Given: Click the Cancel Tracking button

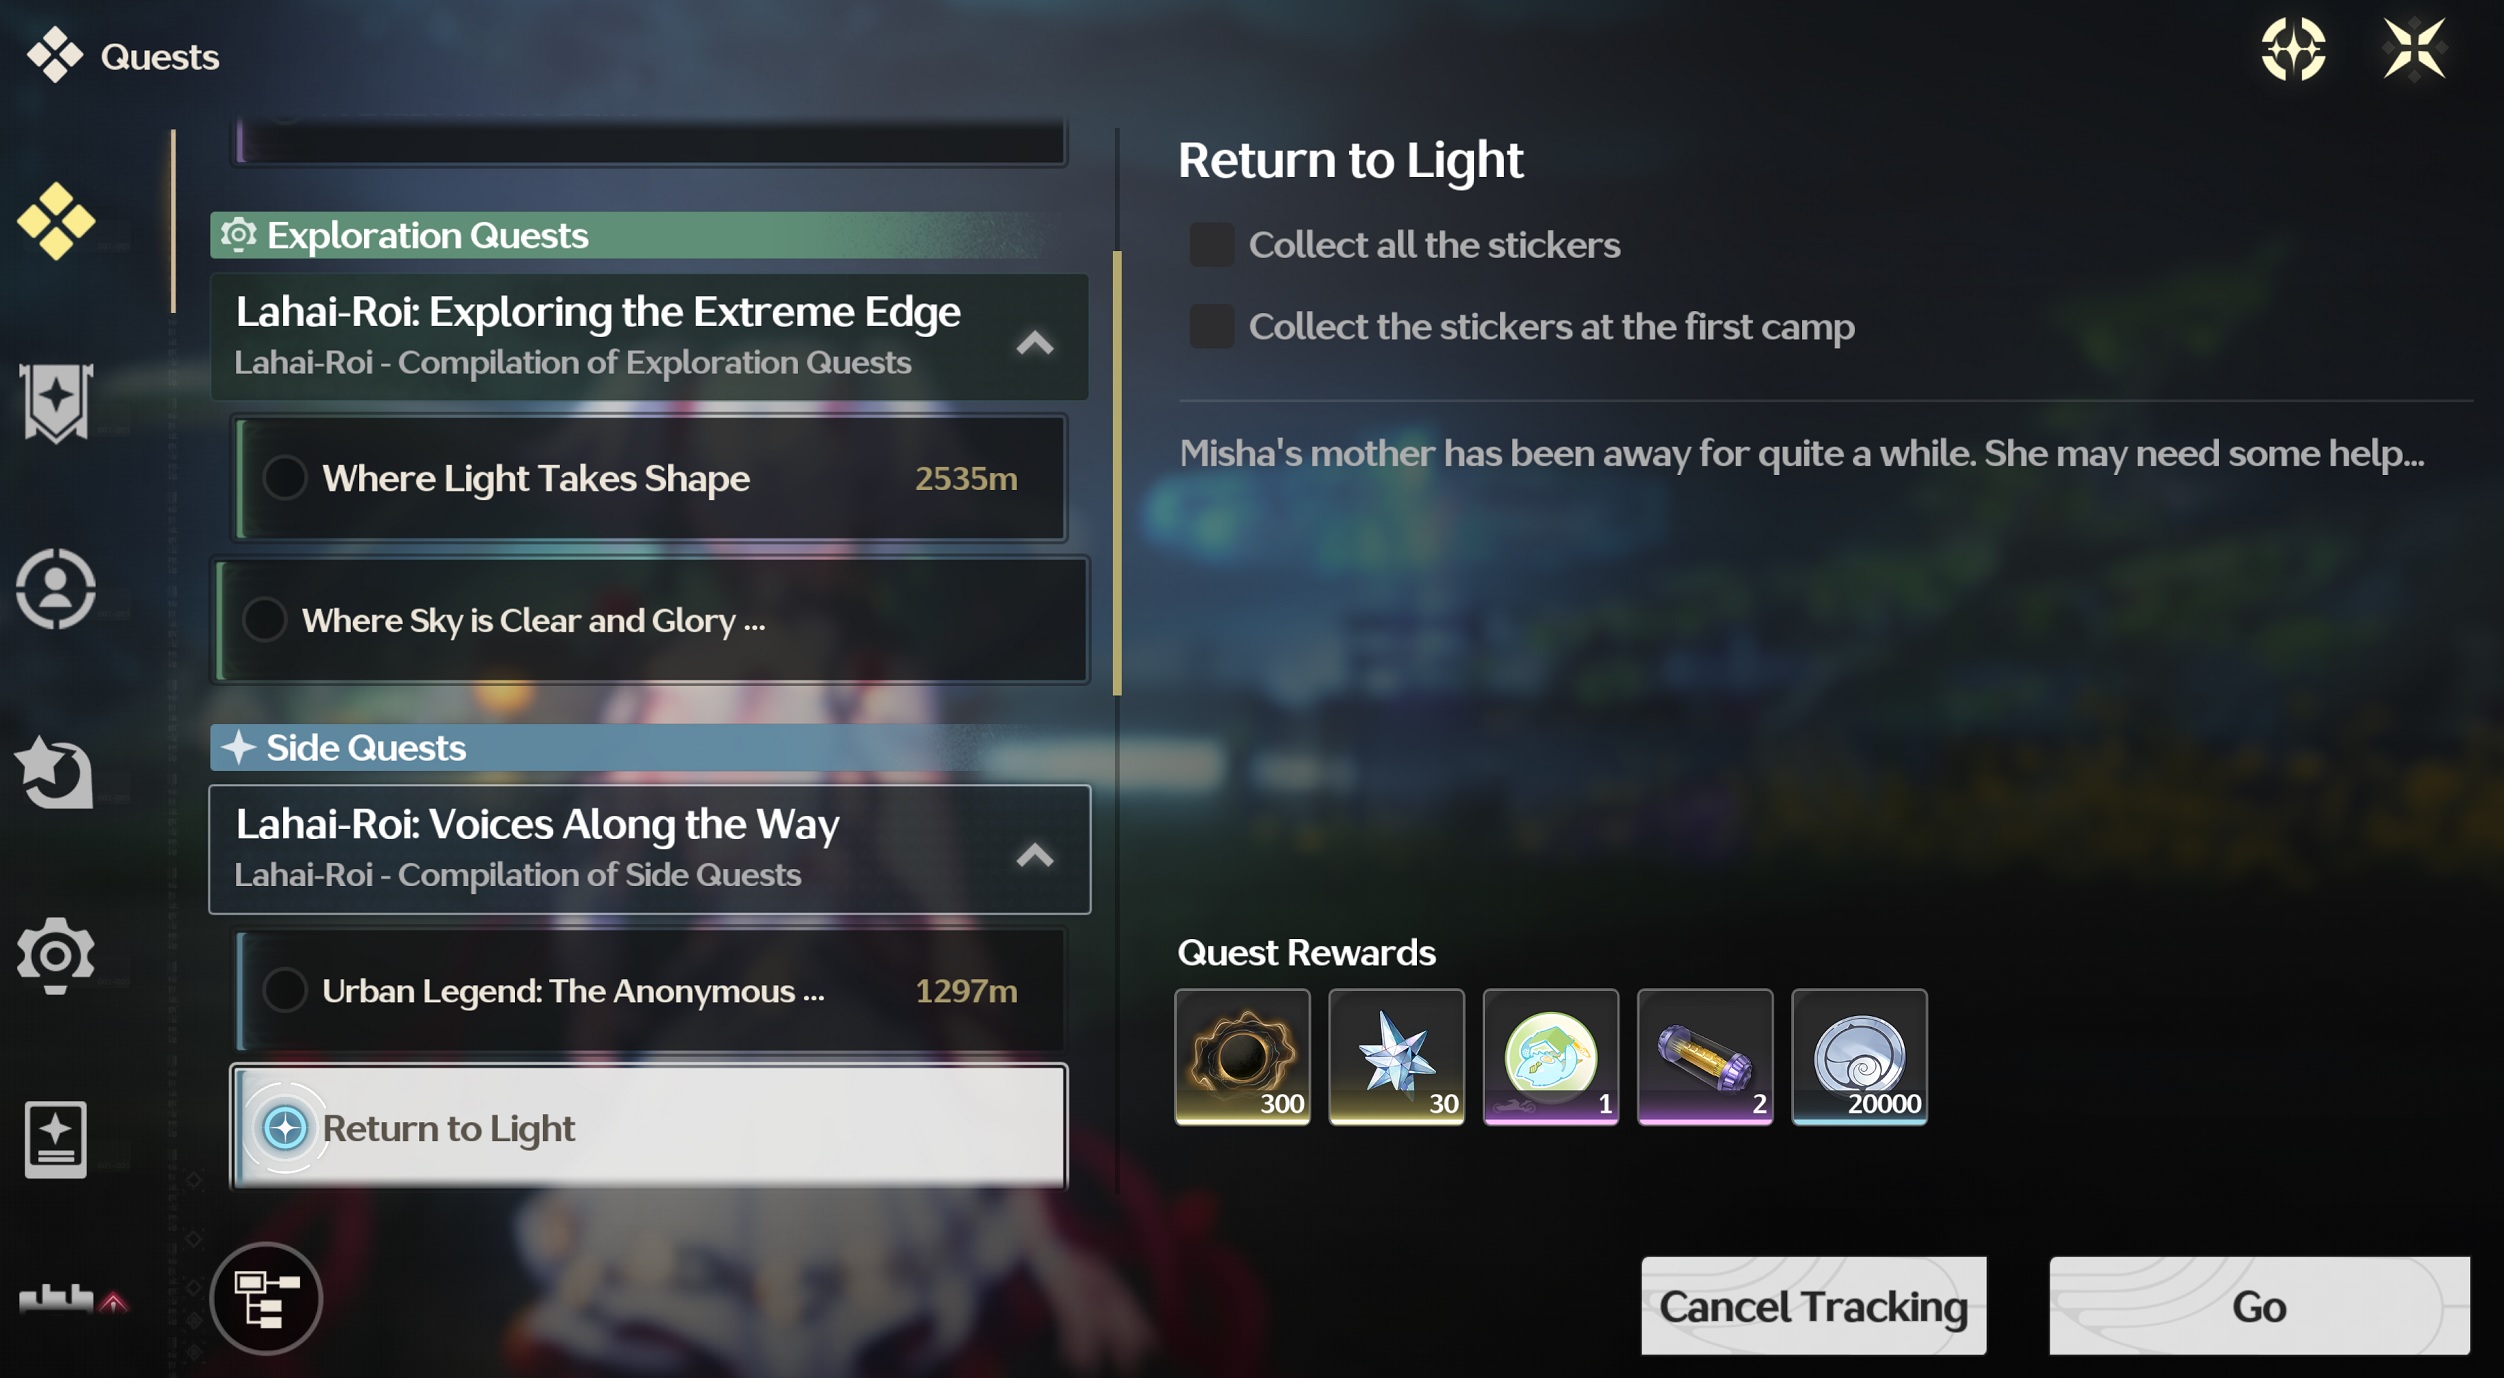Looking at the screenshot, I should click(1813, 1306).
